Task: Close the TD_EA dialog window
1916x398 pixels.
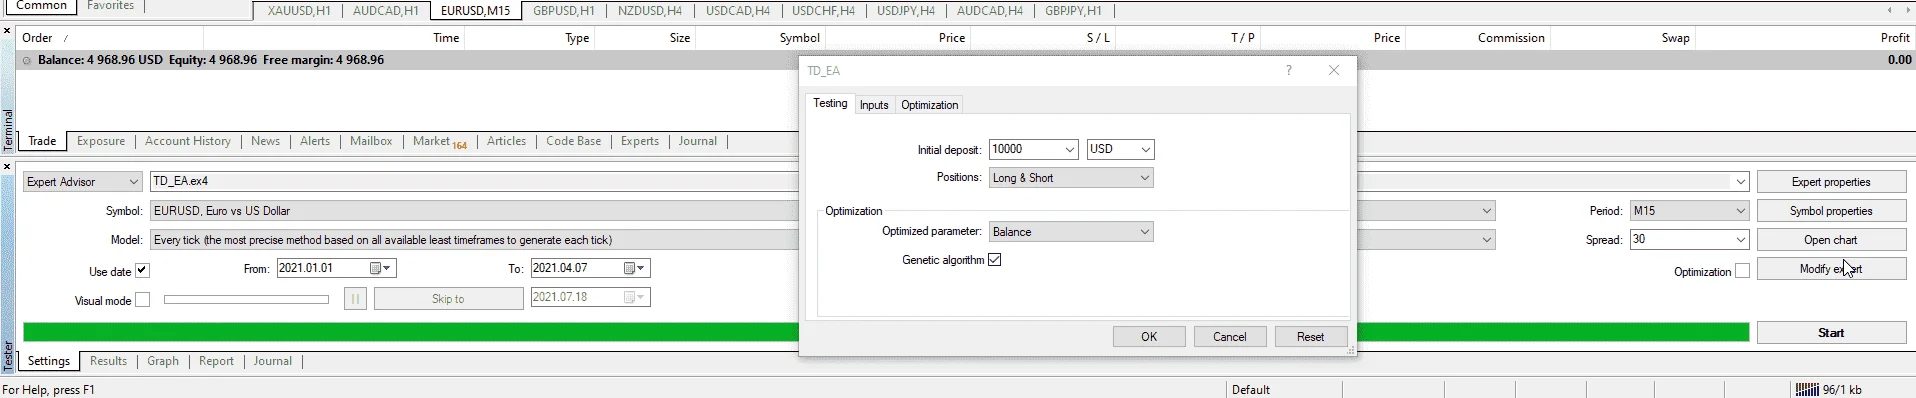Action: [1334, 70]
